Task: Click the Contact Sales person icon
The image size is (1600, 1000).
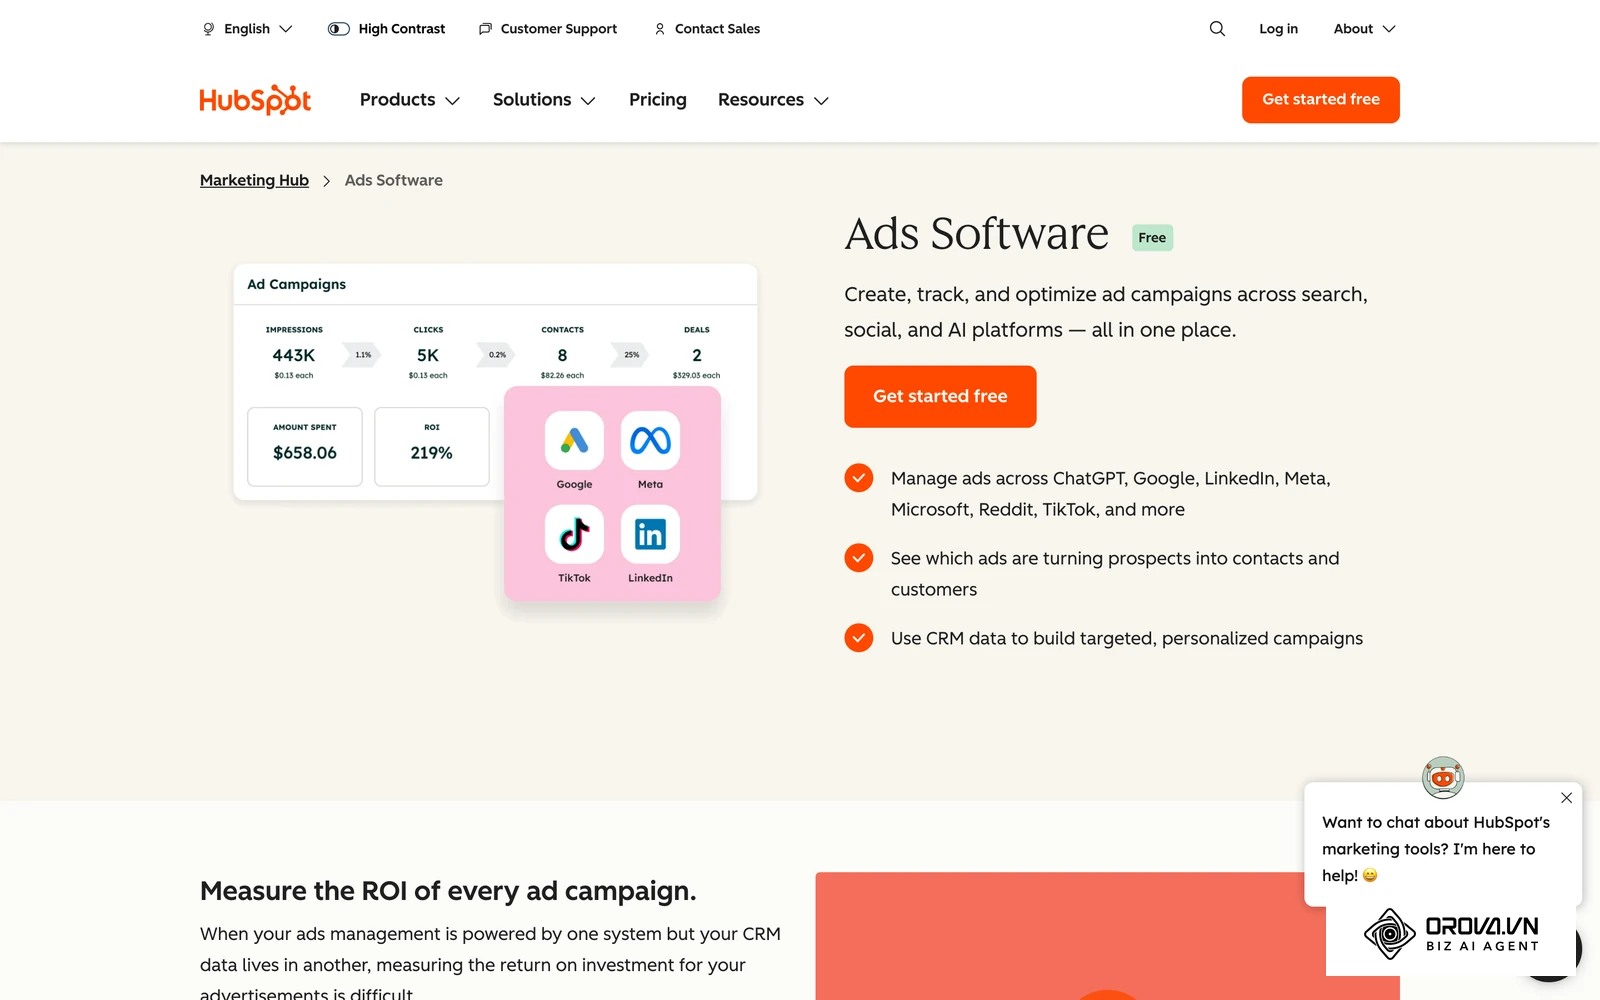Action: [660, 29]
